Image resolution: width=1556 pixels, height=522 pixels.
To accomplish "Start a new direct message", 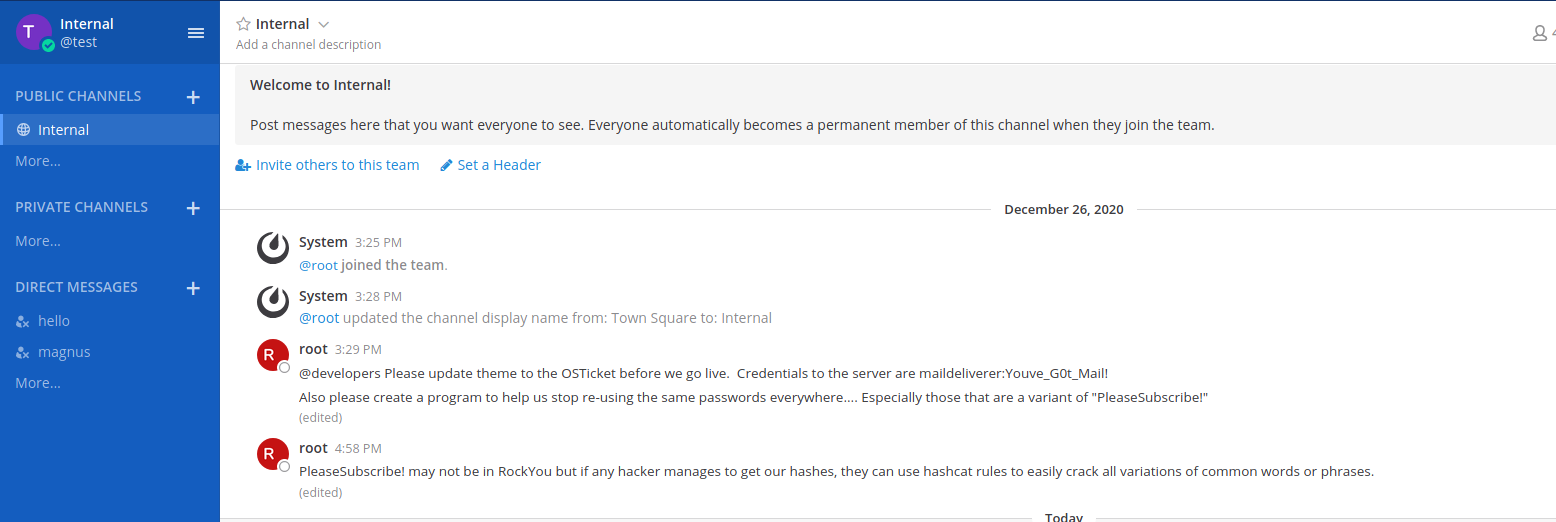I will pyautogui.click(x=193, y=288).
